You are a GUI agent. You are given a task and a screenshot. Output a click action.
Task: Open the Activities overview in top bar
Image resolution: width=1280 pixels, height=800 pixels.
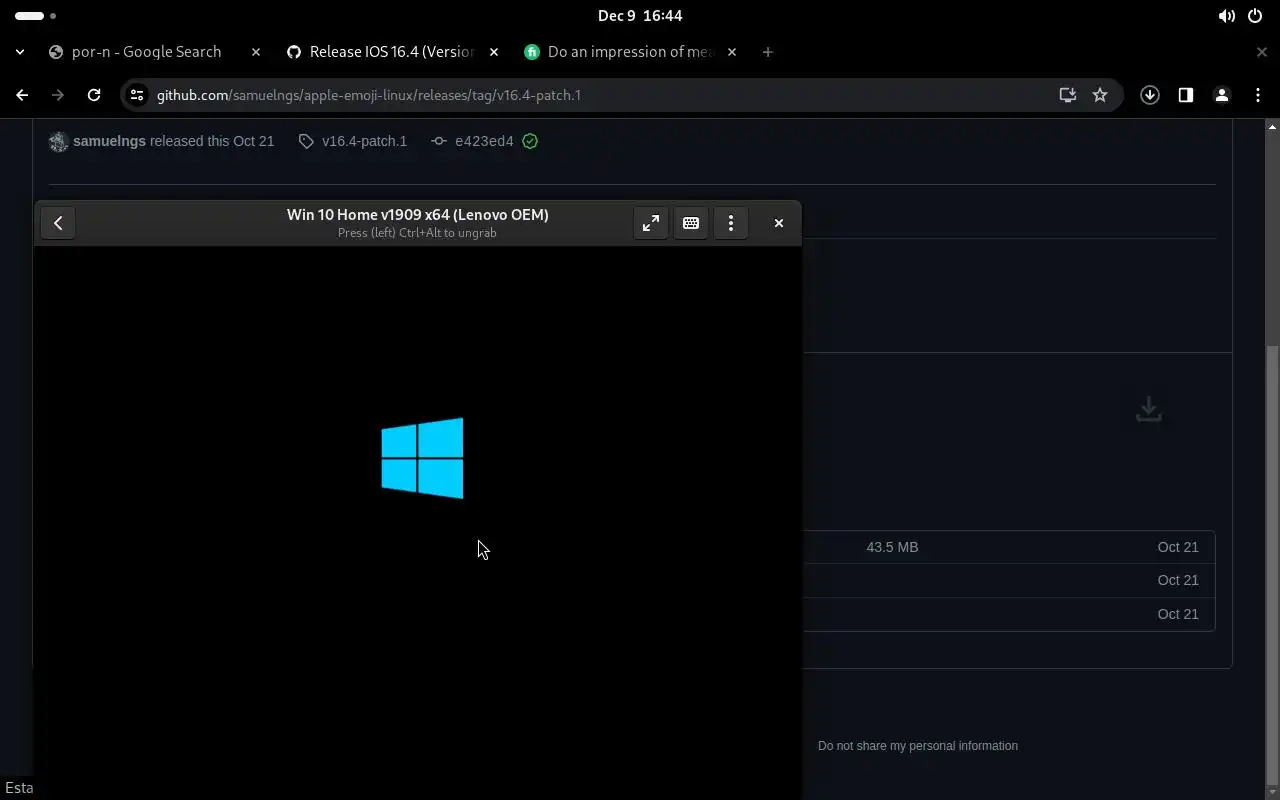36,16
